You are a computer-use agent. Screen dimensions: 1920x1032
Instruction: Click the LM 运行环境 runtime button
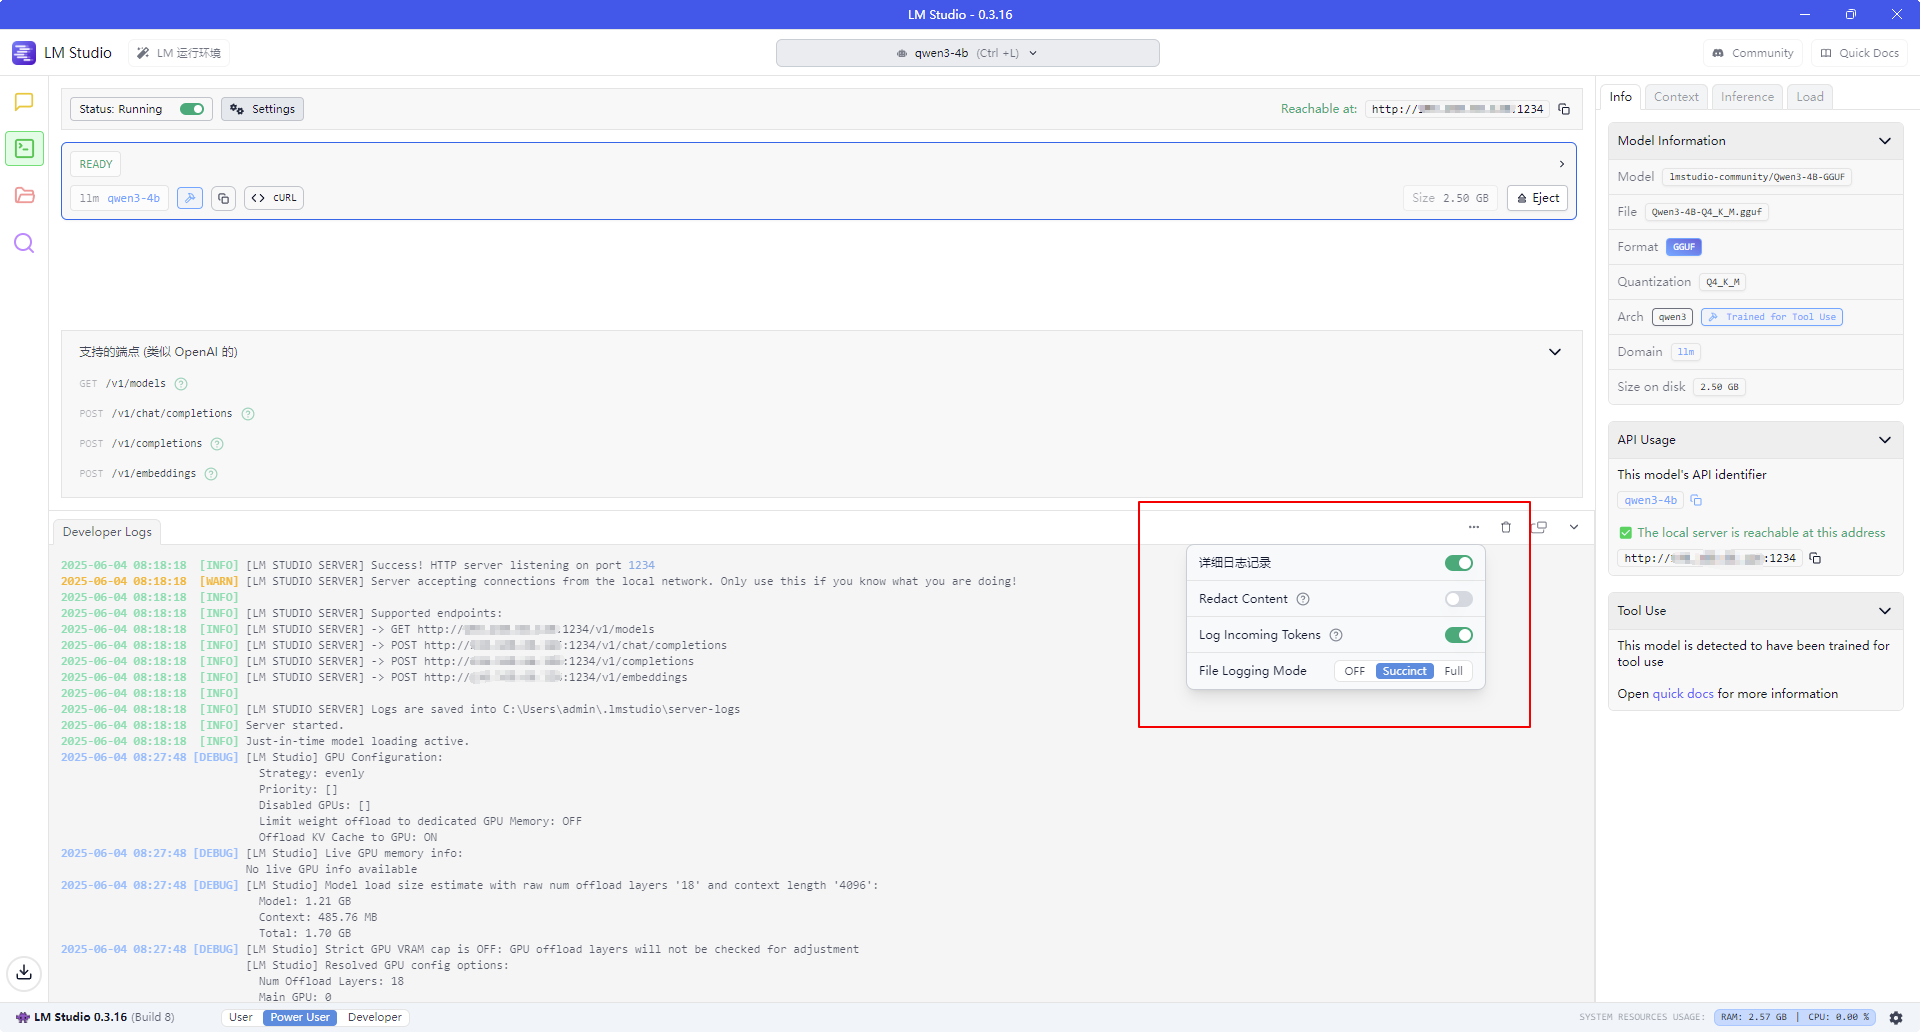click(179, 53)
